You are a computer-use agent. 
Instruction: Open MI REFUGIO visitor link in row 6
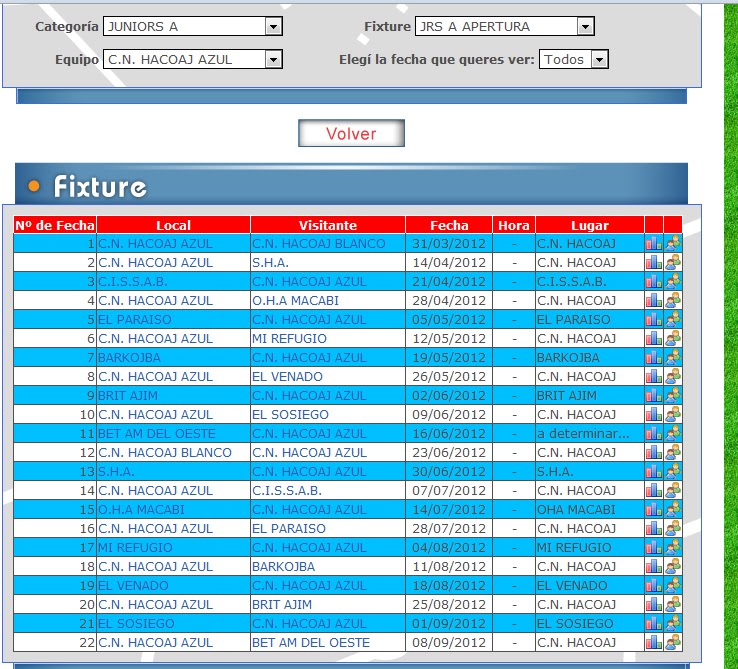tap(289, 339)
